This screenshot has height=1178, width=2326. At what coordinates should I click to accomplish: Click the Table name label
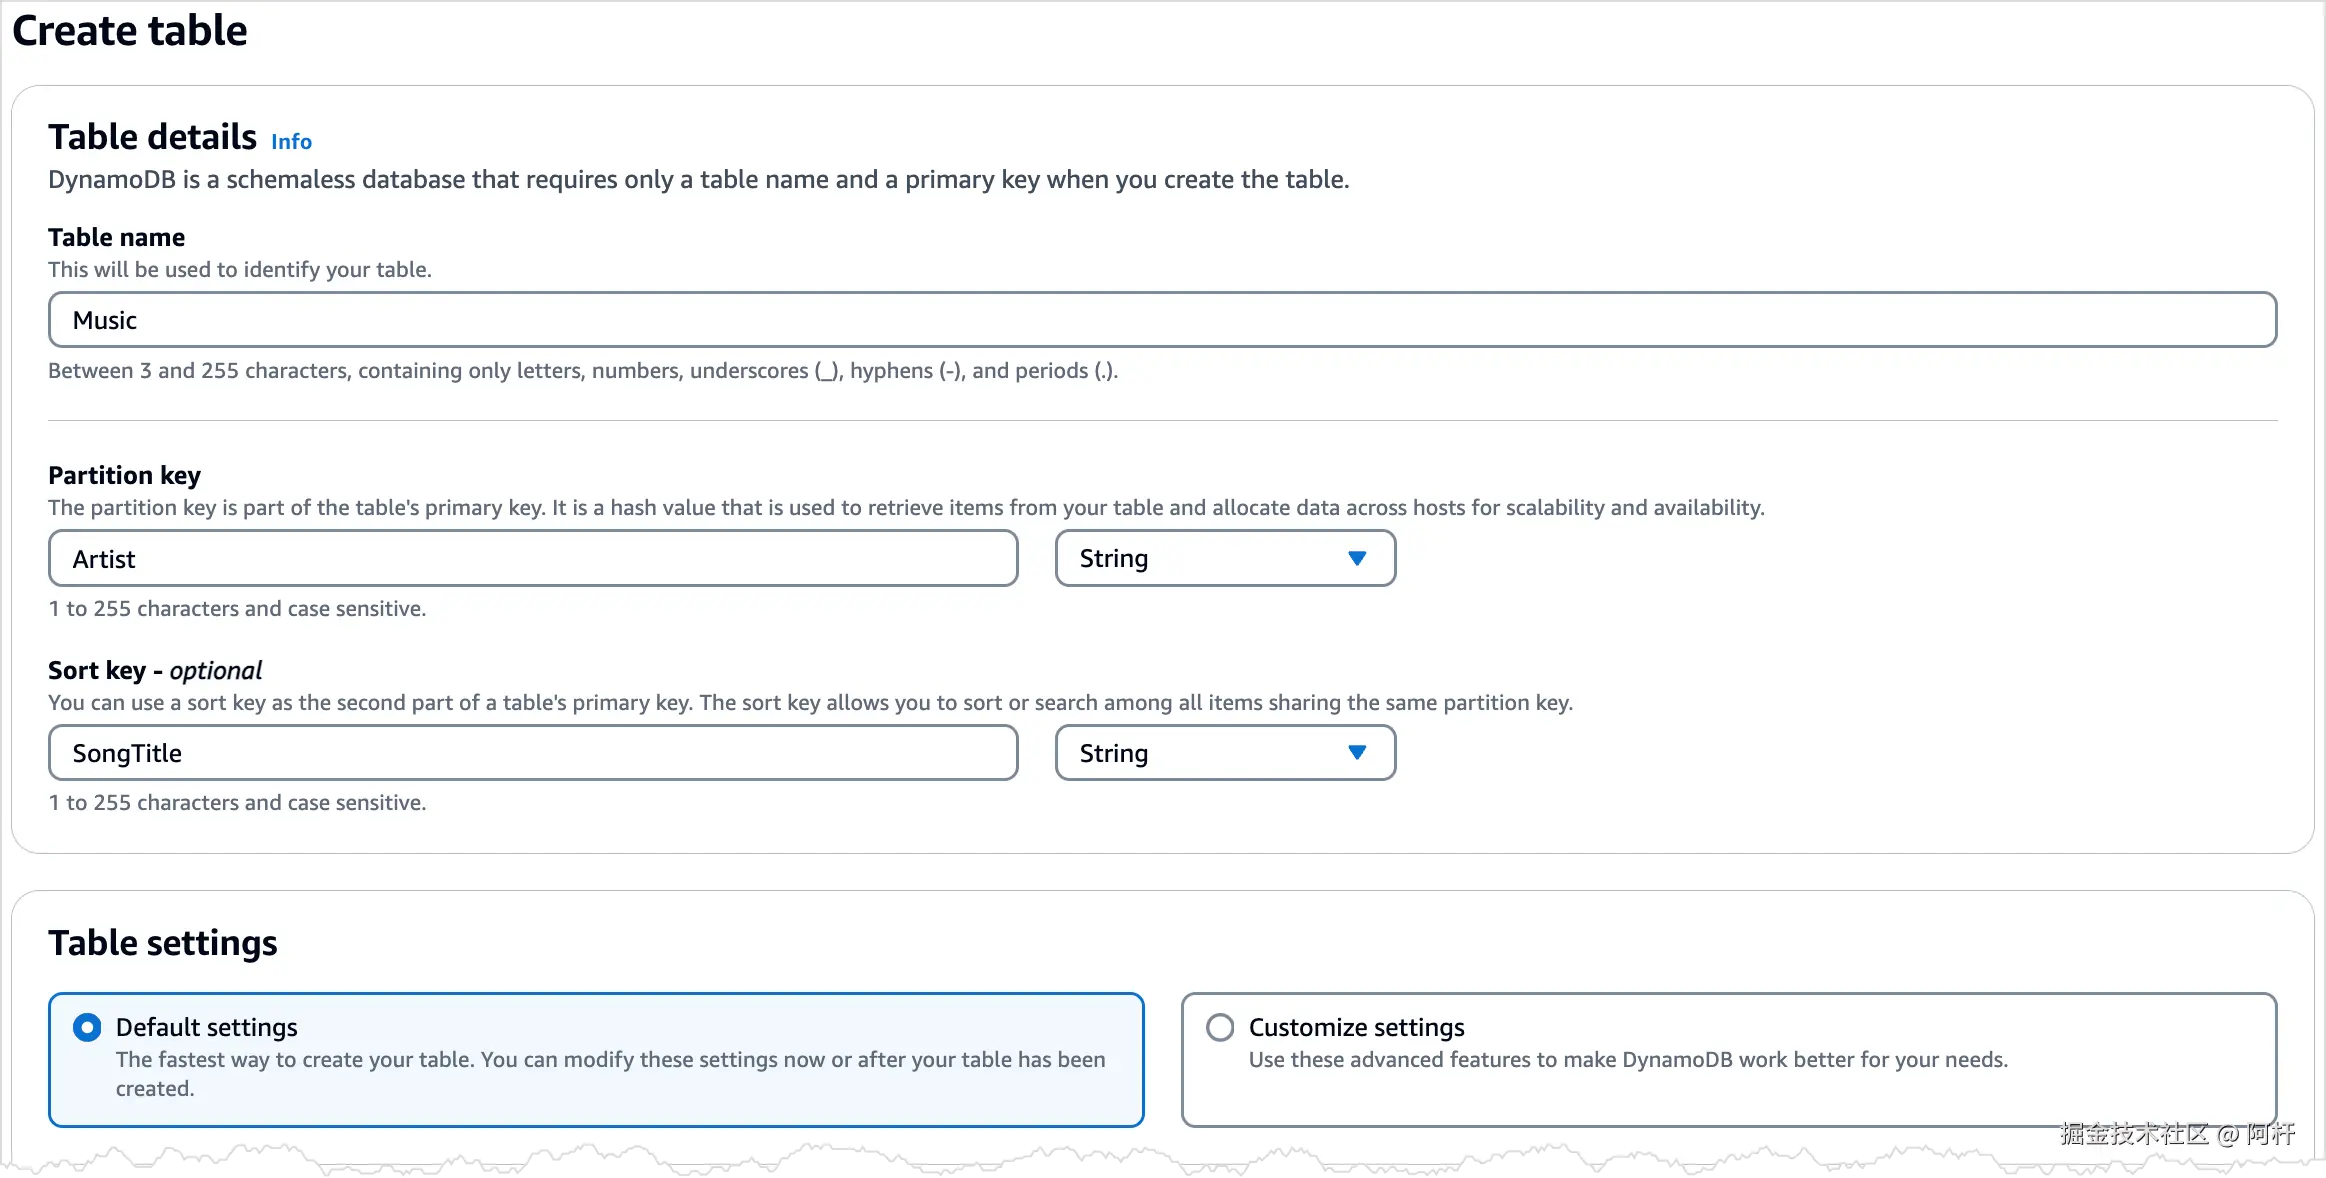tap(116, 237)
